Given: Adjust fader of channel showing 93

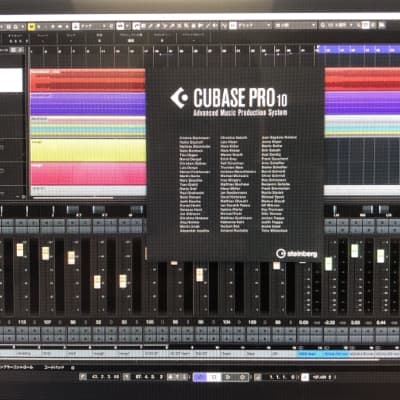Looking at the screenshot, I should (x=123, y=281).
